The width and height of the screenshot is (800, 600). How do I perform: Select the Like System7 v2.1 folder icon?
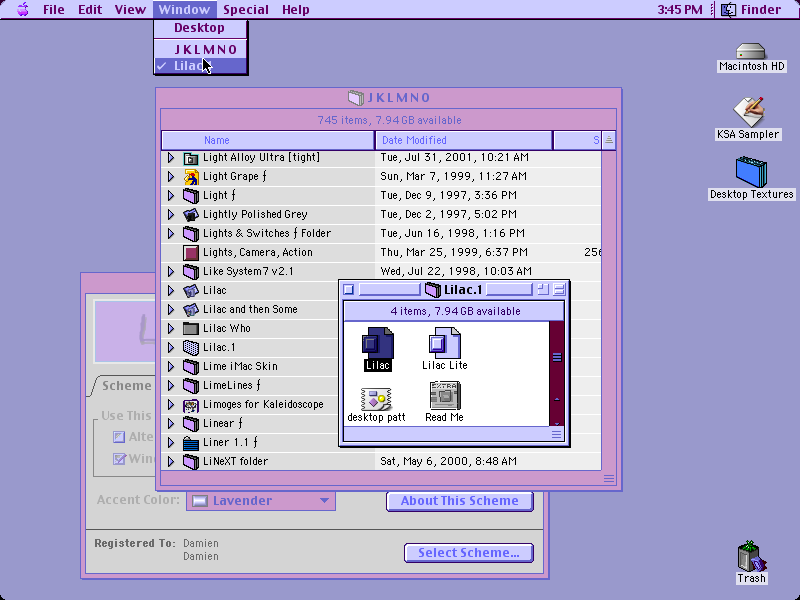[x=190, y=271]
